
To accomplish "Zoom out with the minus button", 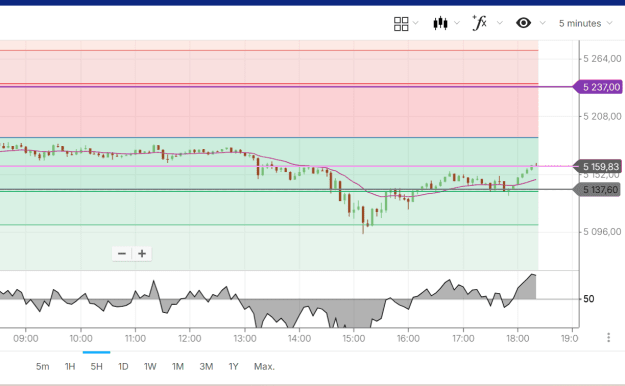I will (x=122, y=254).
